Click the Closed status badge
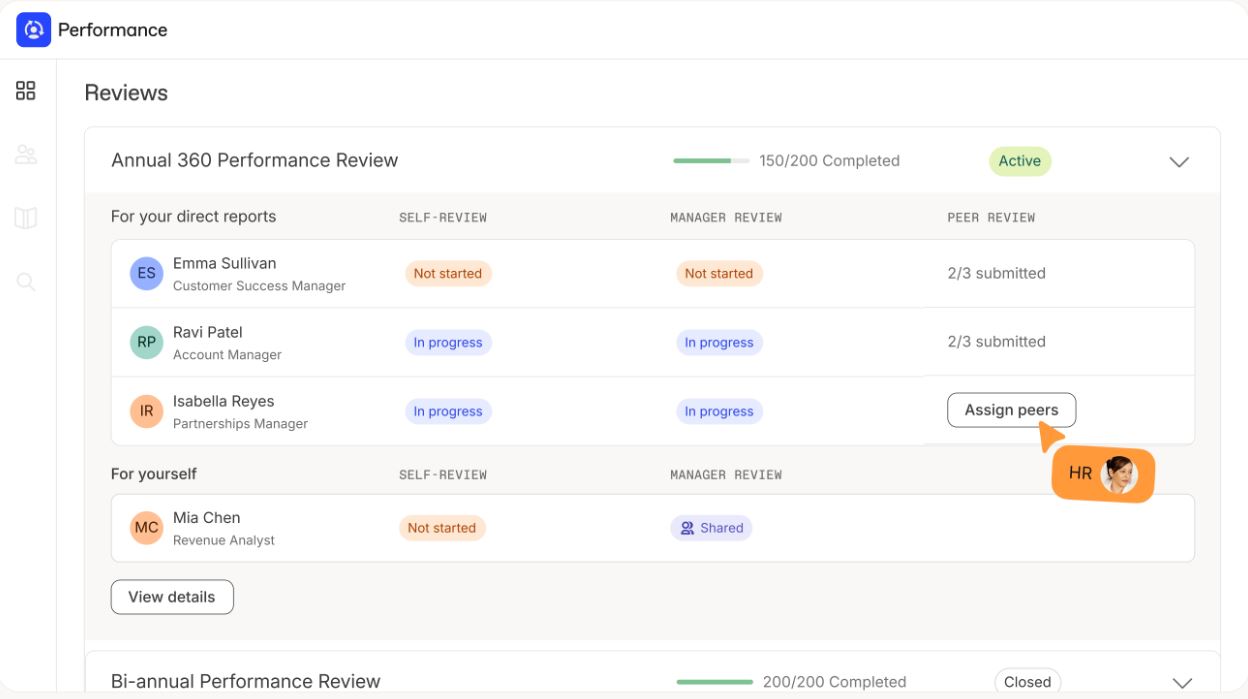Screen dimensions: 1248x699 1027,682
